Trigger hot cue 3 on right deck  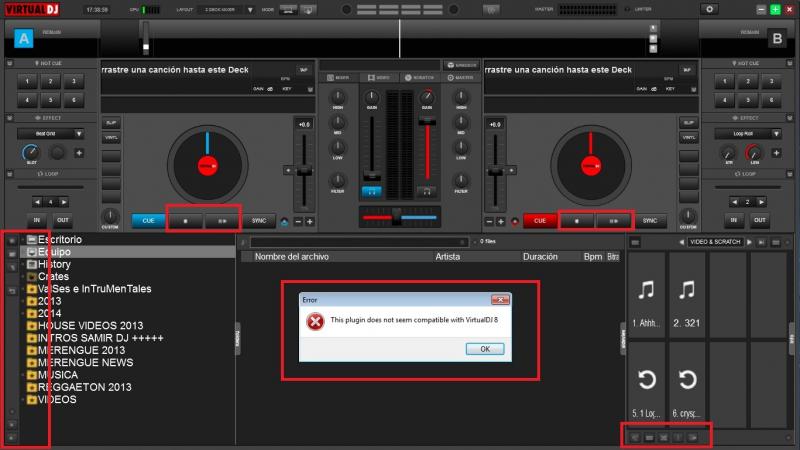tap(771, 81)
